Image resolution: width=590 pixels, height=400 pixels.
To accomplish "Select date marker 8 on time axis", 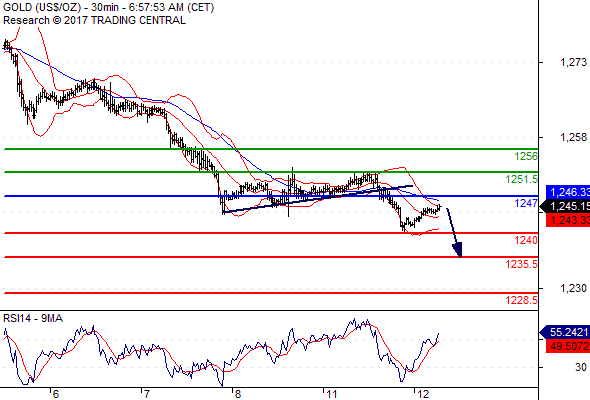I will 237,394.
